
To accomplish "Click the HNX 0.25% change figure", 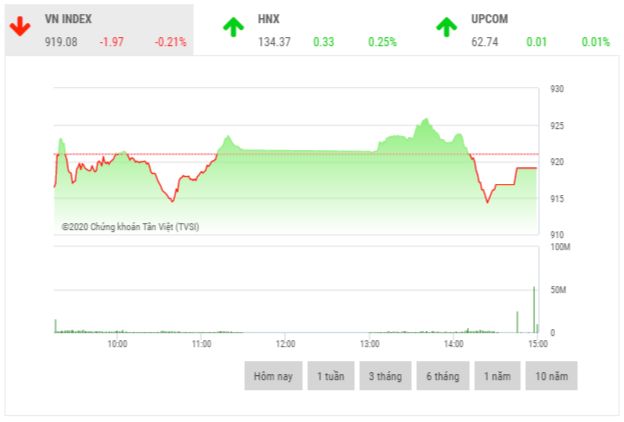I will click(x=382, y=42).
